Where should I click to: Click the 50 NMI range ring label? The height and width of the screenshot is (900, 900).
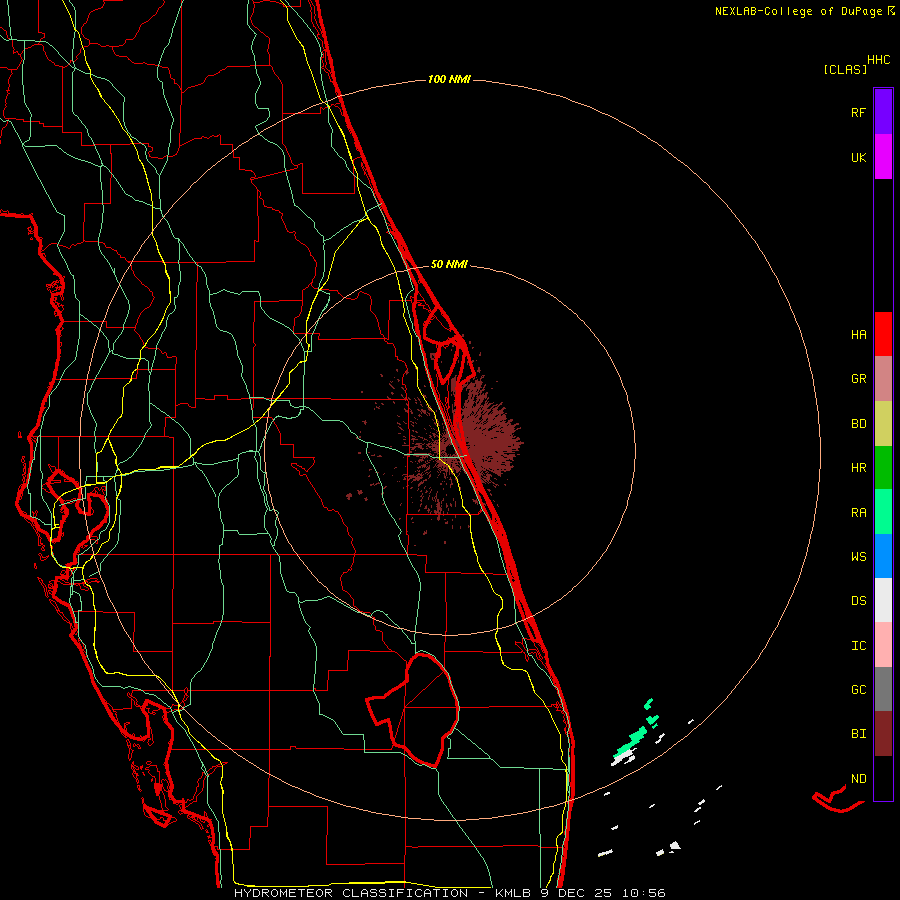[x=449, y=265]
